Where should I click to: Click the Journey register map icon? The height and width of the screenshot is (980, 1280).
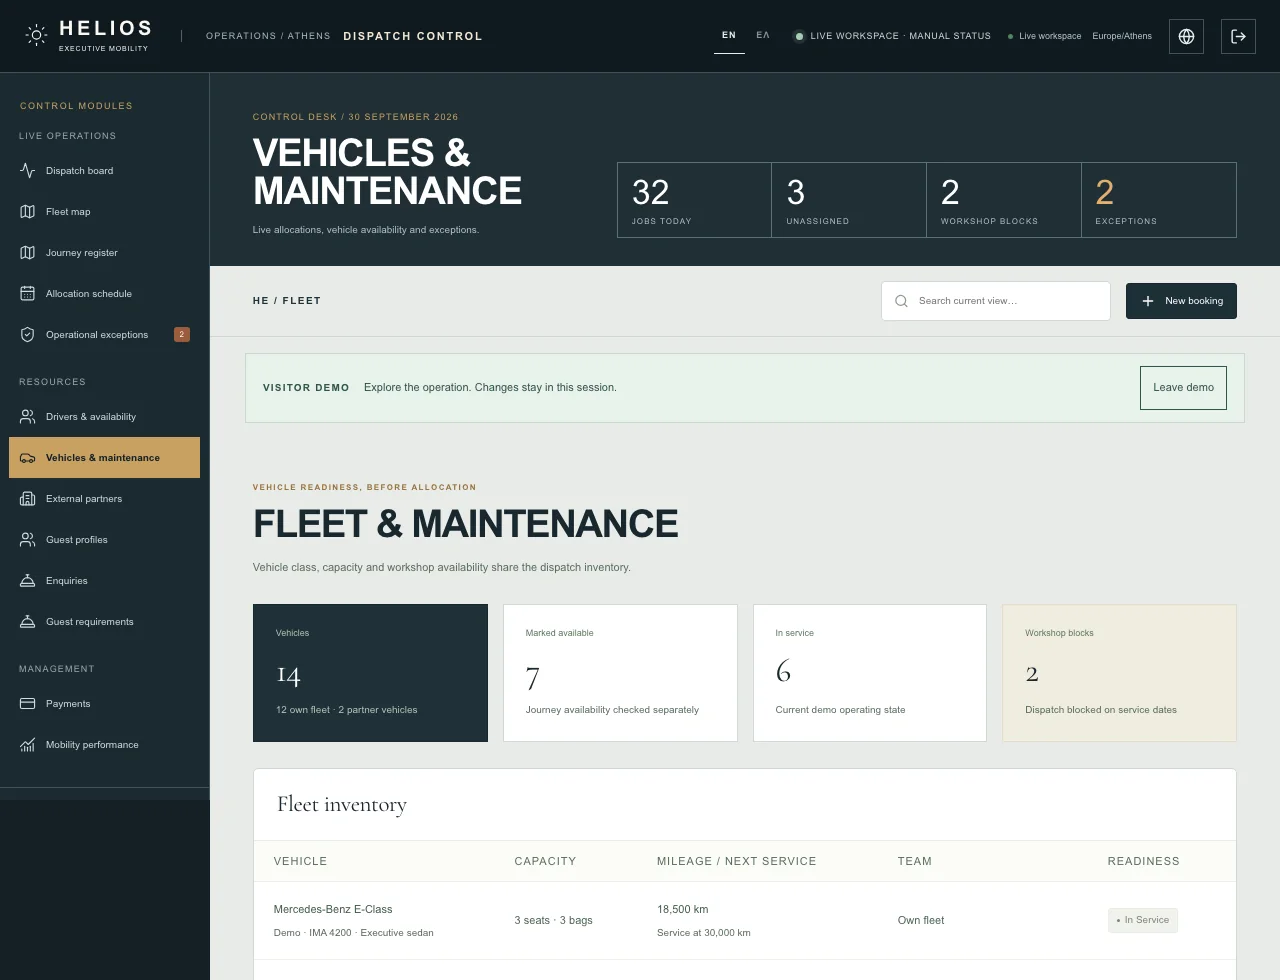28,253
